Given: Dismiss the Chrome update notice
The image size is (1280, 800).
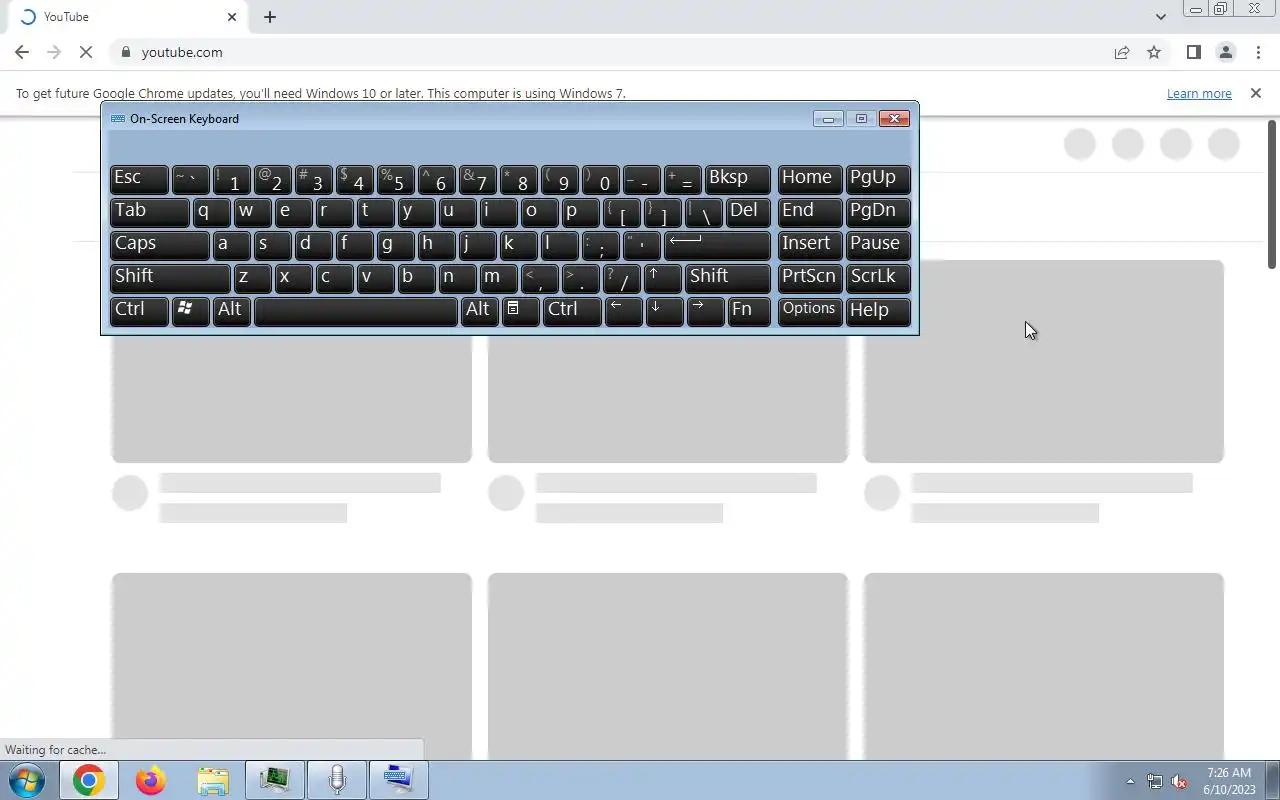Looking at the screenshot, I should click(1256, 93).
